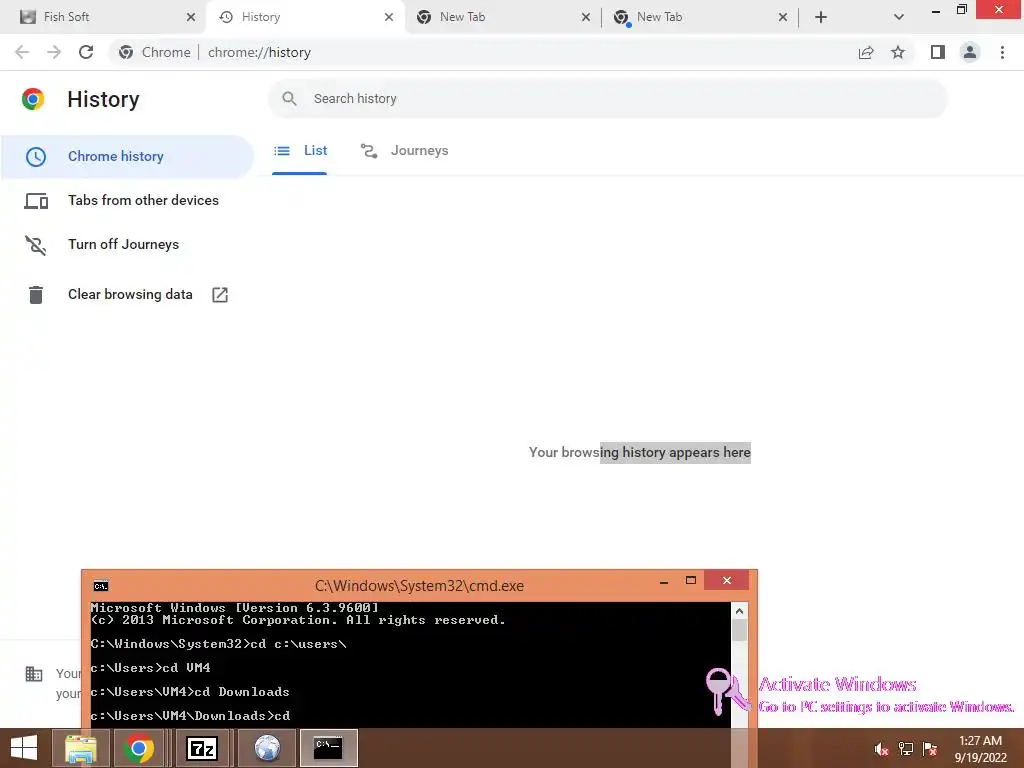Viewport: 1024px width, 768px height.
Task: Open 7-Zip from the taskbar
Action: [202, 748]
